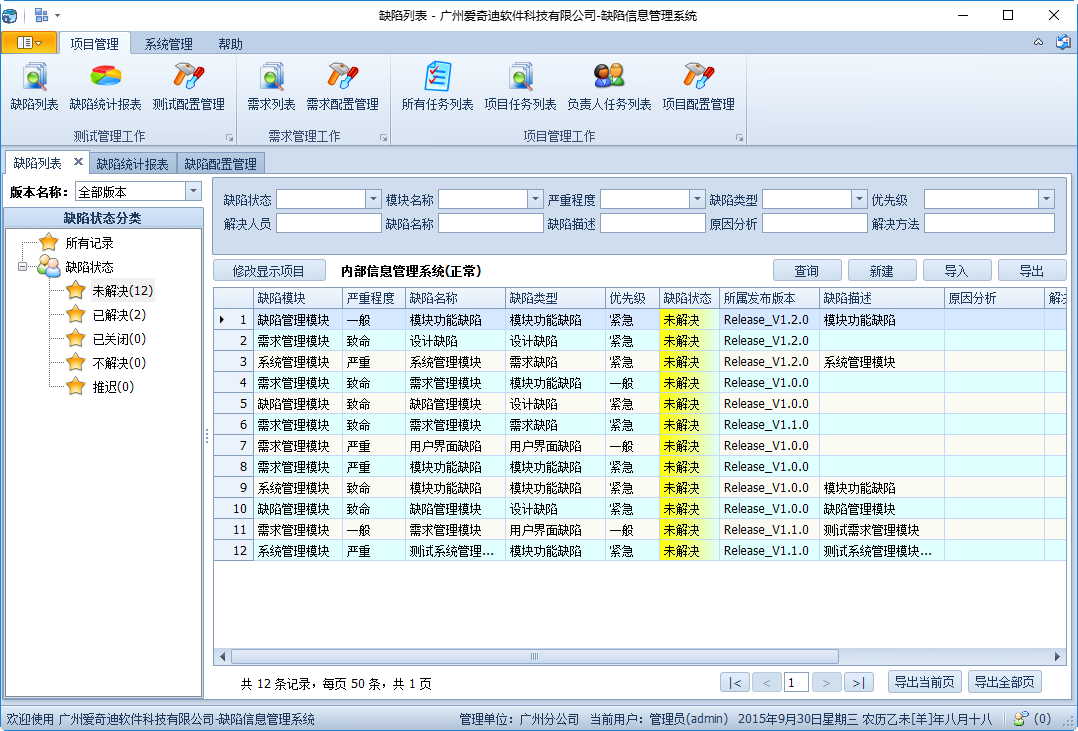This screenshot has width=1078, height=731.
Task: Click the 查询 button
Action: pyautogui.click(x=806, y=271)
